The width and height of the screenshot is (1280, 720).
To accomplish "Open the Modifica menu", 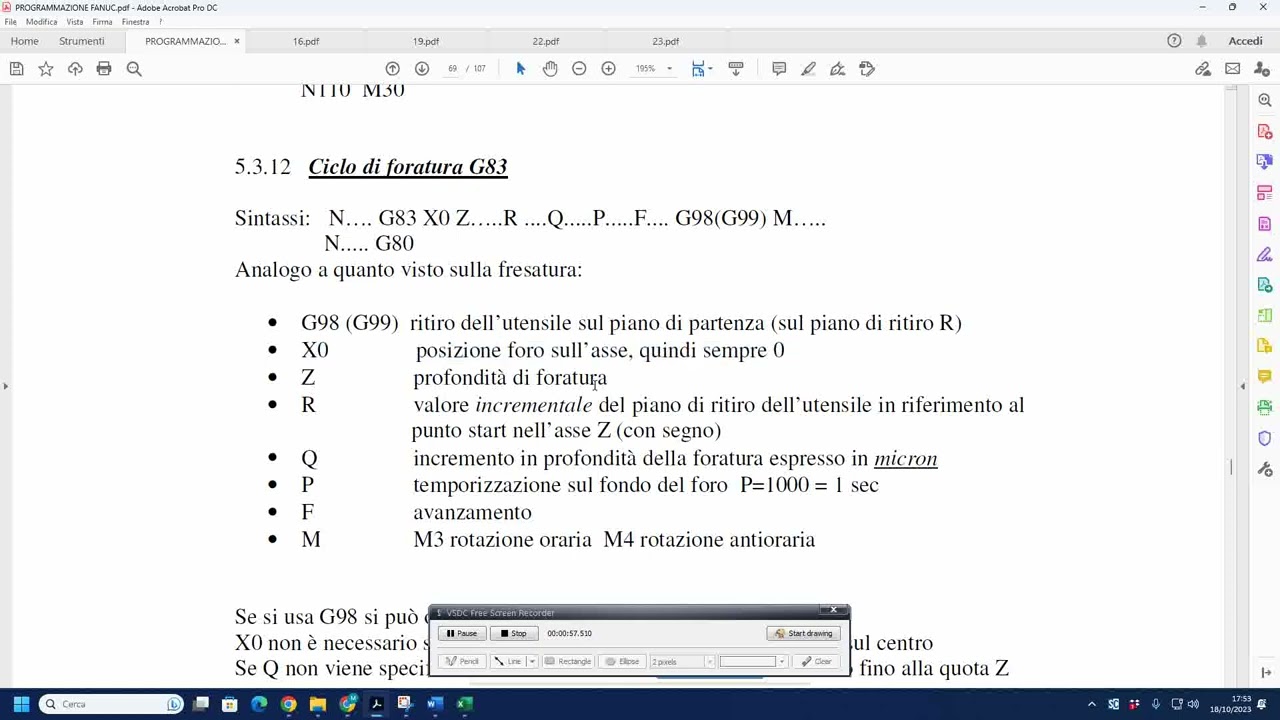I will pyautogui.click(x=41, y=22).
